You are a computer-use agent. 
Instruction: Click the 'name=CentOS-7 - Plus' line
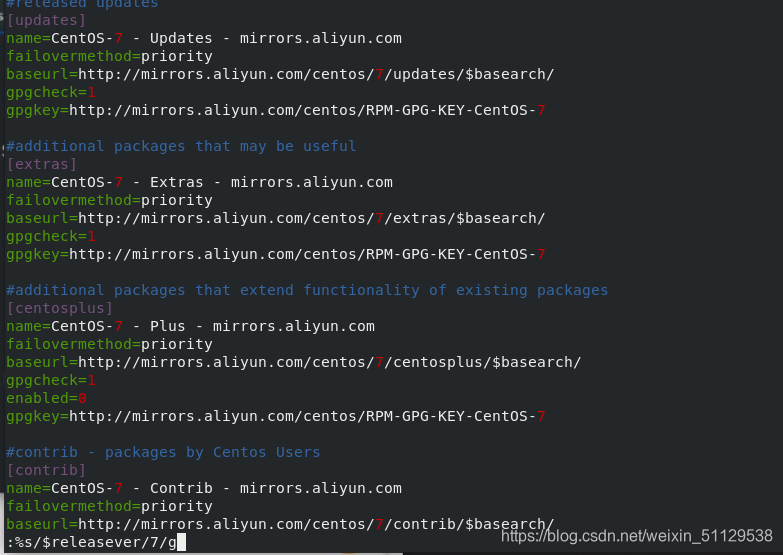click(190, 326)
